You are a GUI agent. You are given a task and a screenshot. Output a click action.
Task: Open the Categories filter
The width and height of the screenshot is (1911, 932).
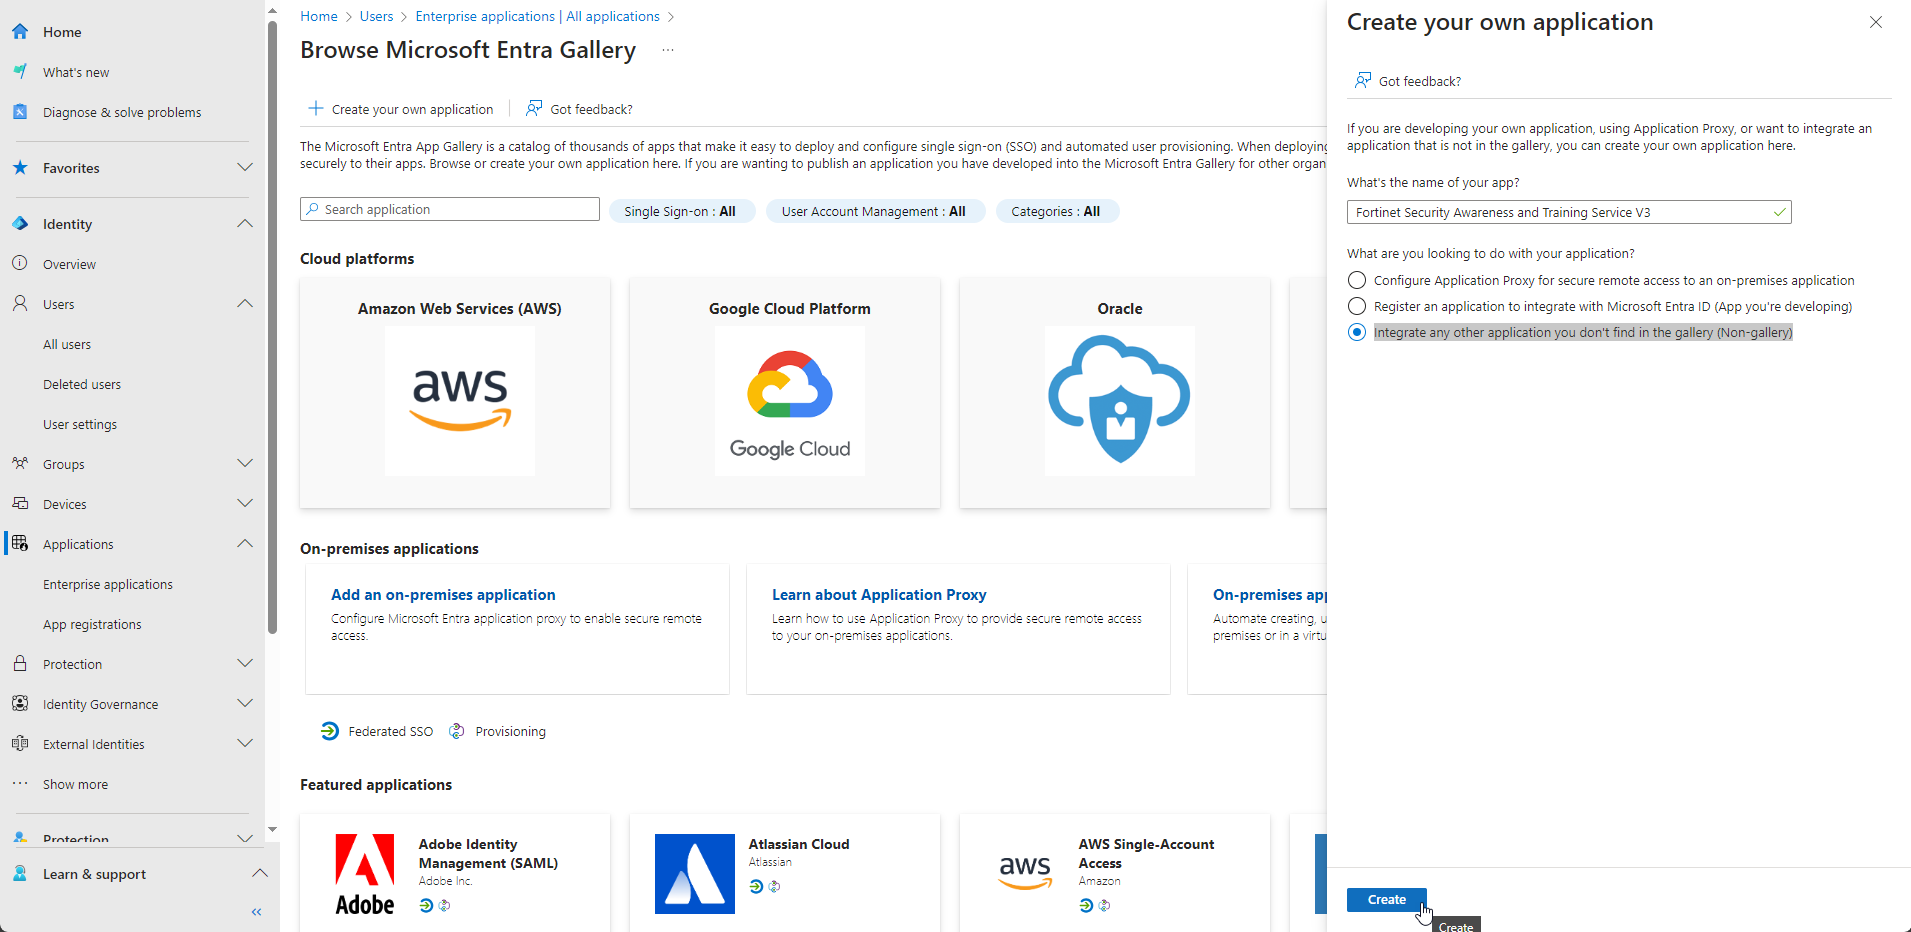coord(1057,211)
